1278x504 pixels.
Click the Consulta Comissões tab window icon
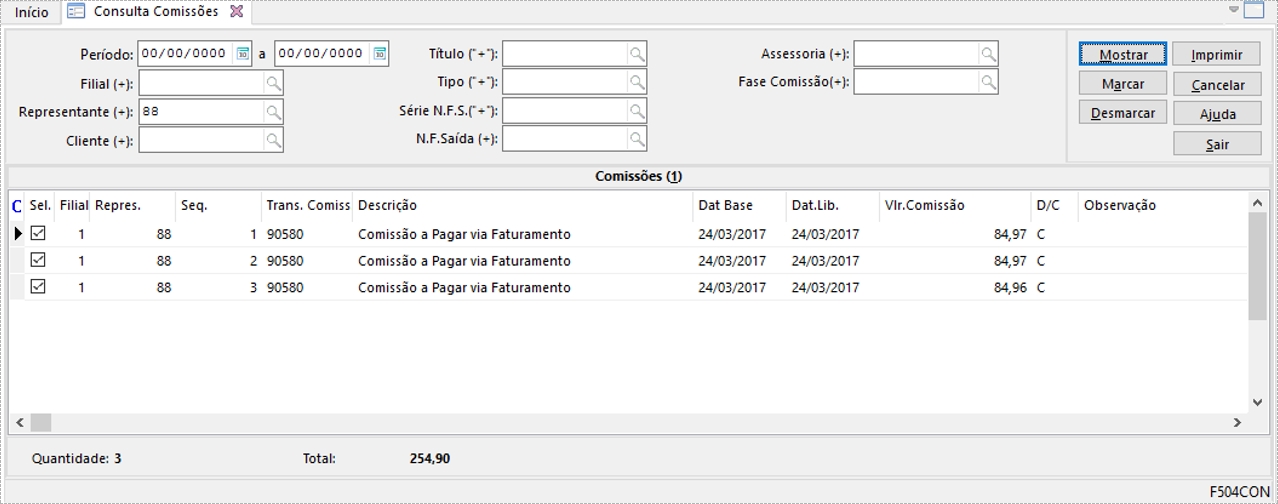click(76, 12)
